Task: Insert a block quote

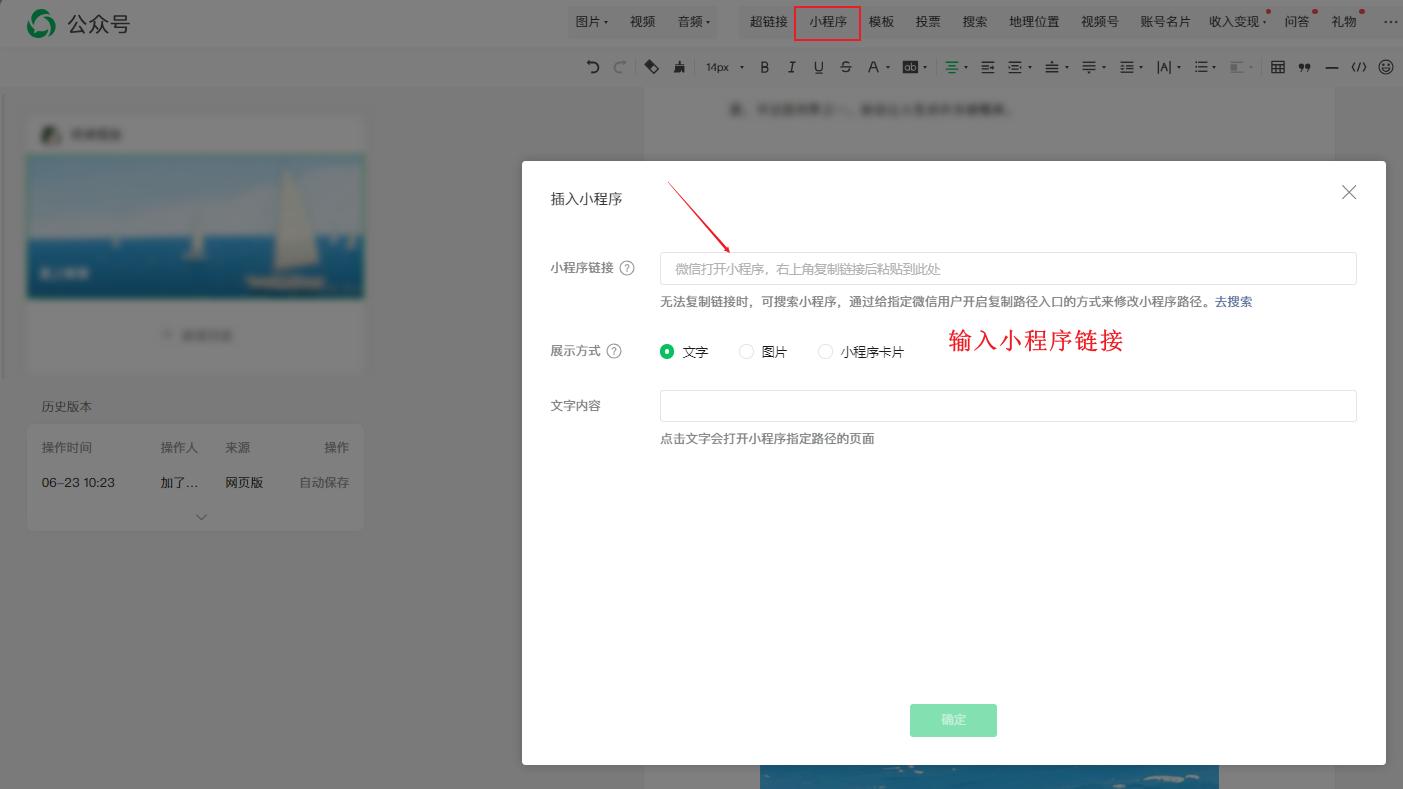Action: [1303, 67]
